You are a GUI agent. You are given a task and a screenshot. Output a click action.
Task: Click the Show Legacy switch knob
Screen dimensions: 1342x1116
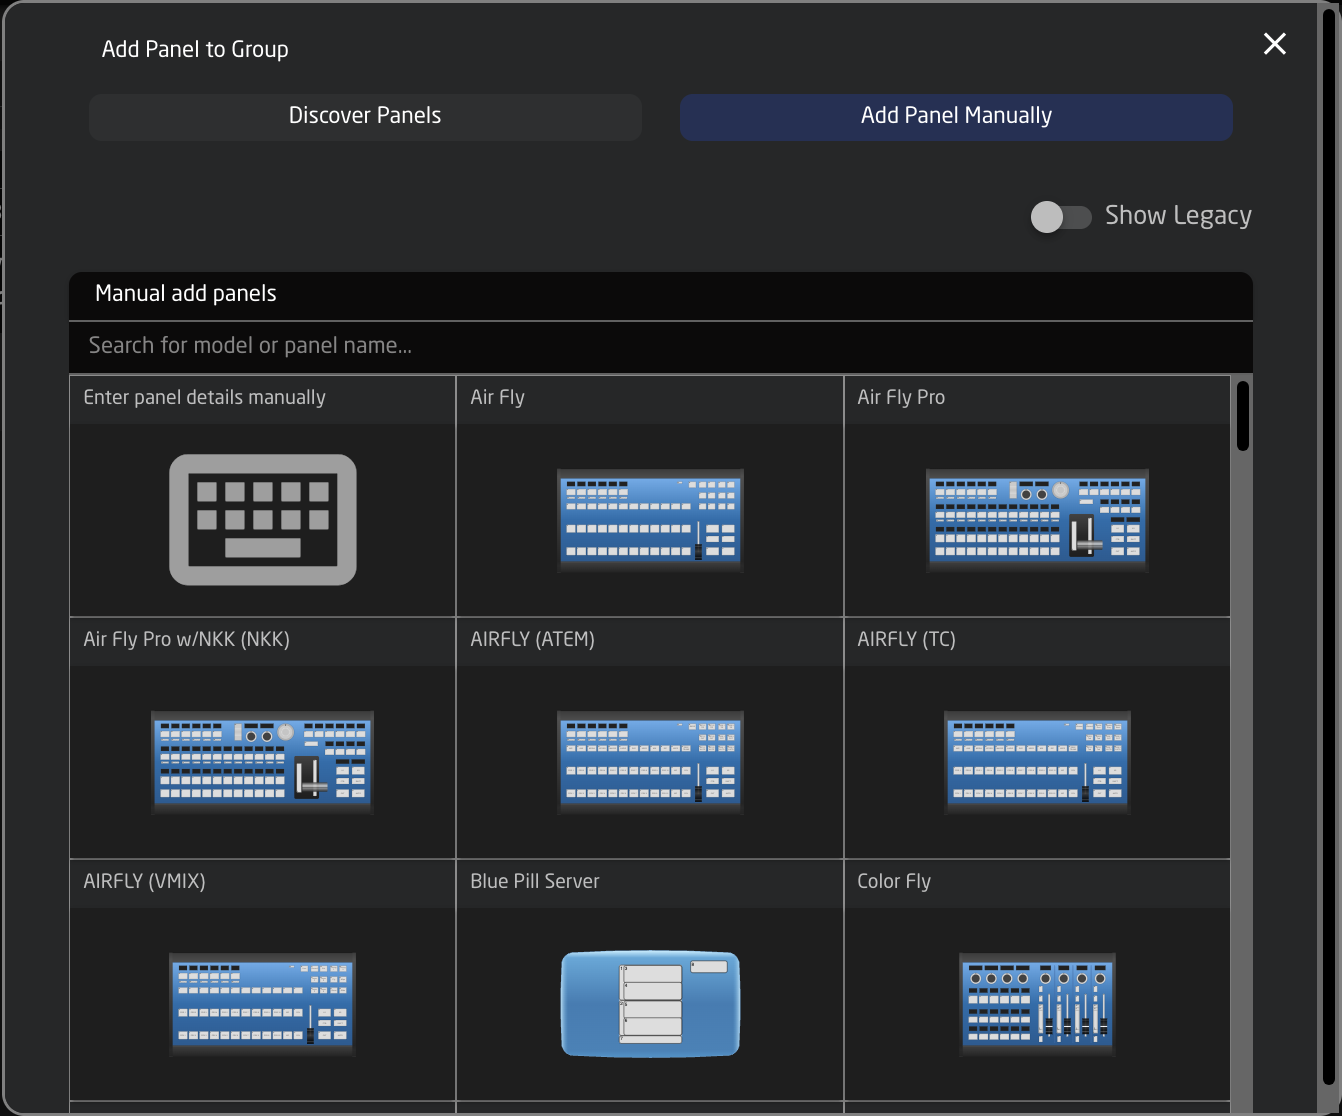1048,217
